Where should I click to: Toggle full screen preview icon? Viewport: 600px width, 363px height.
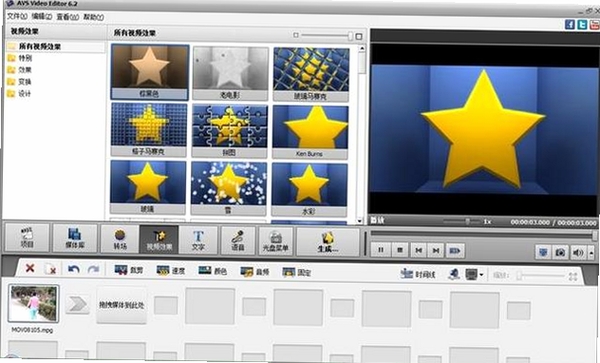pos(543,252)
